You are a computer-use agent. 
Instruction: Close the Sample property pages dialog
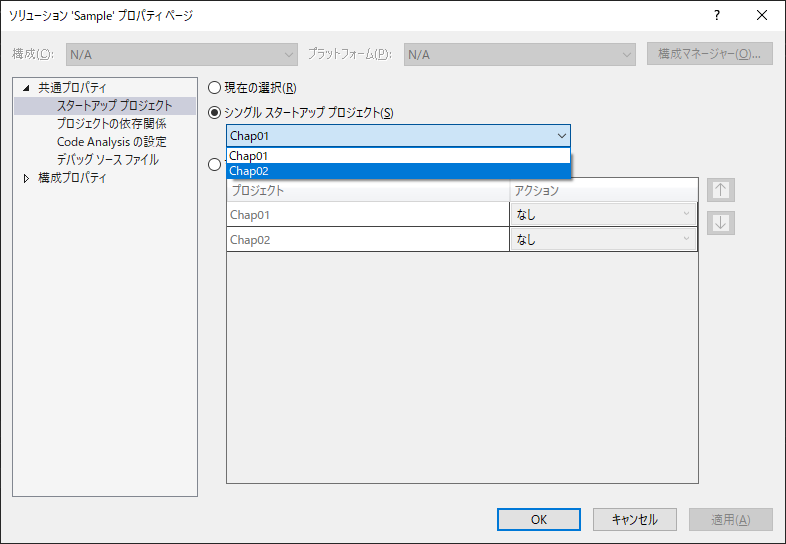coord(762,16)
